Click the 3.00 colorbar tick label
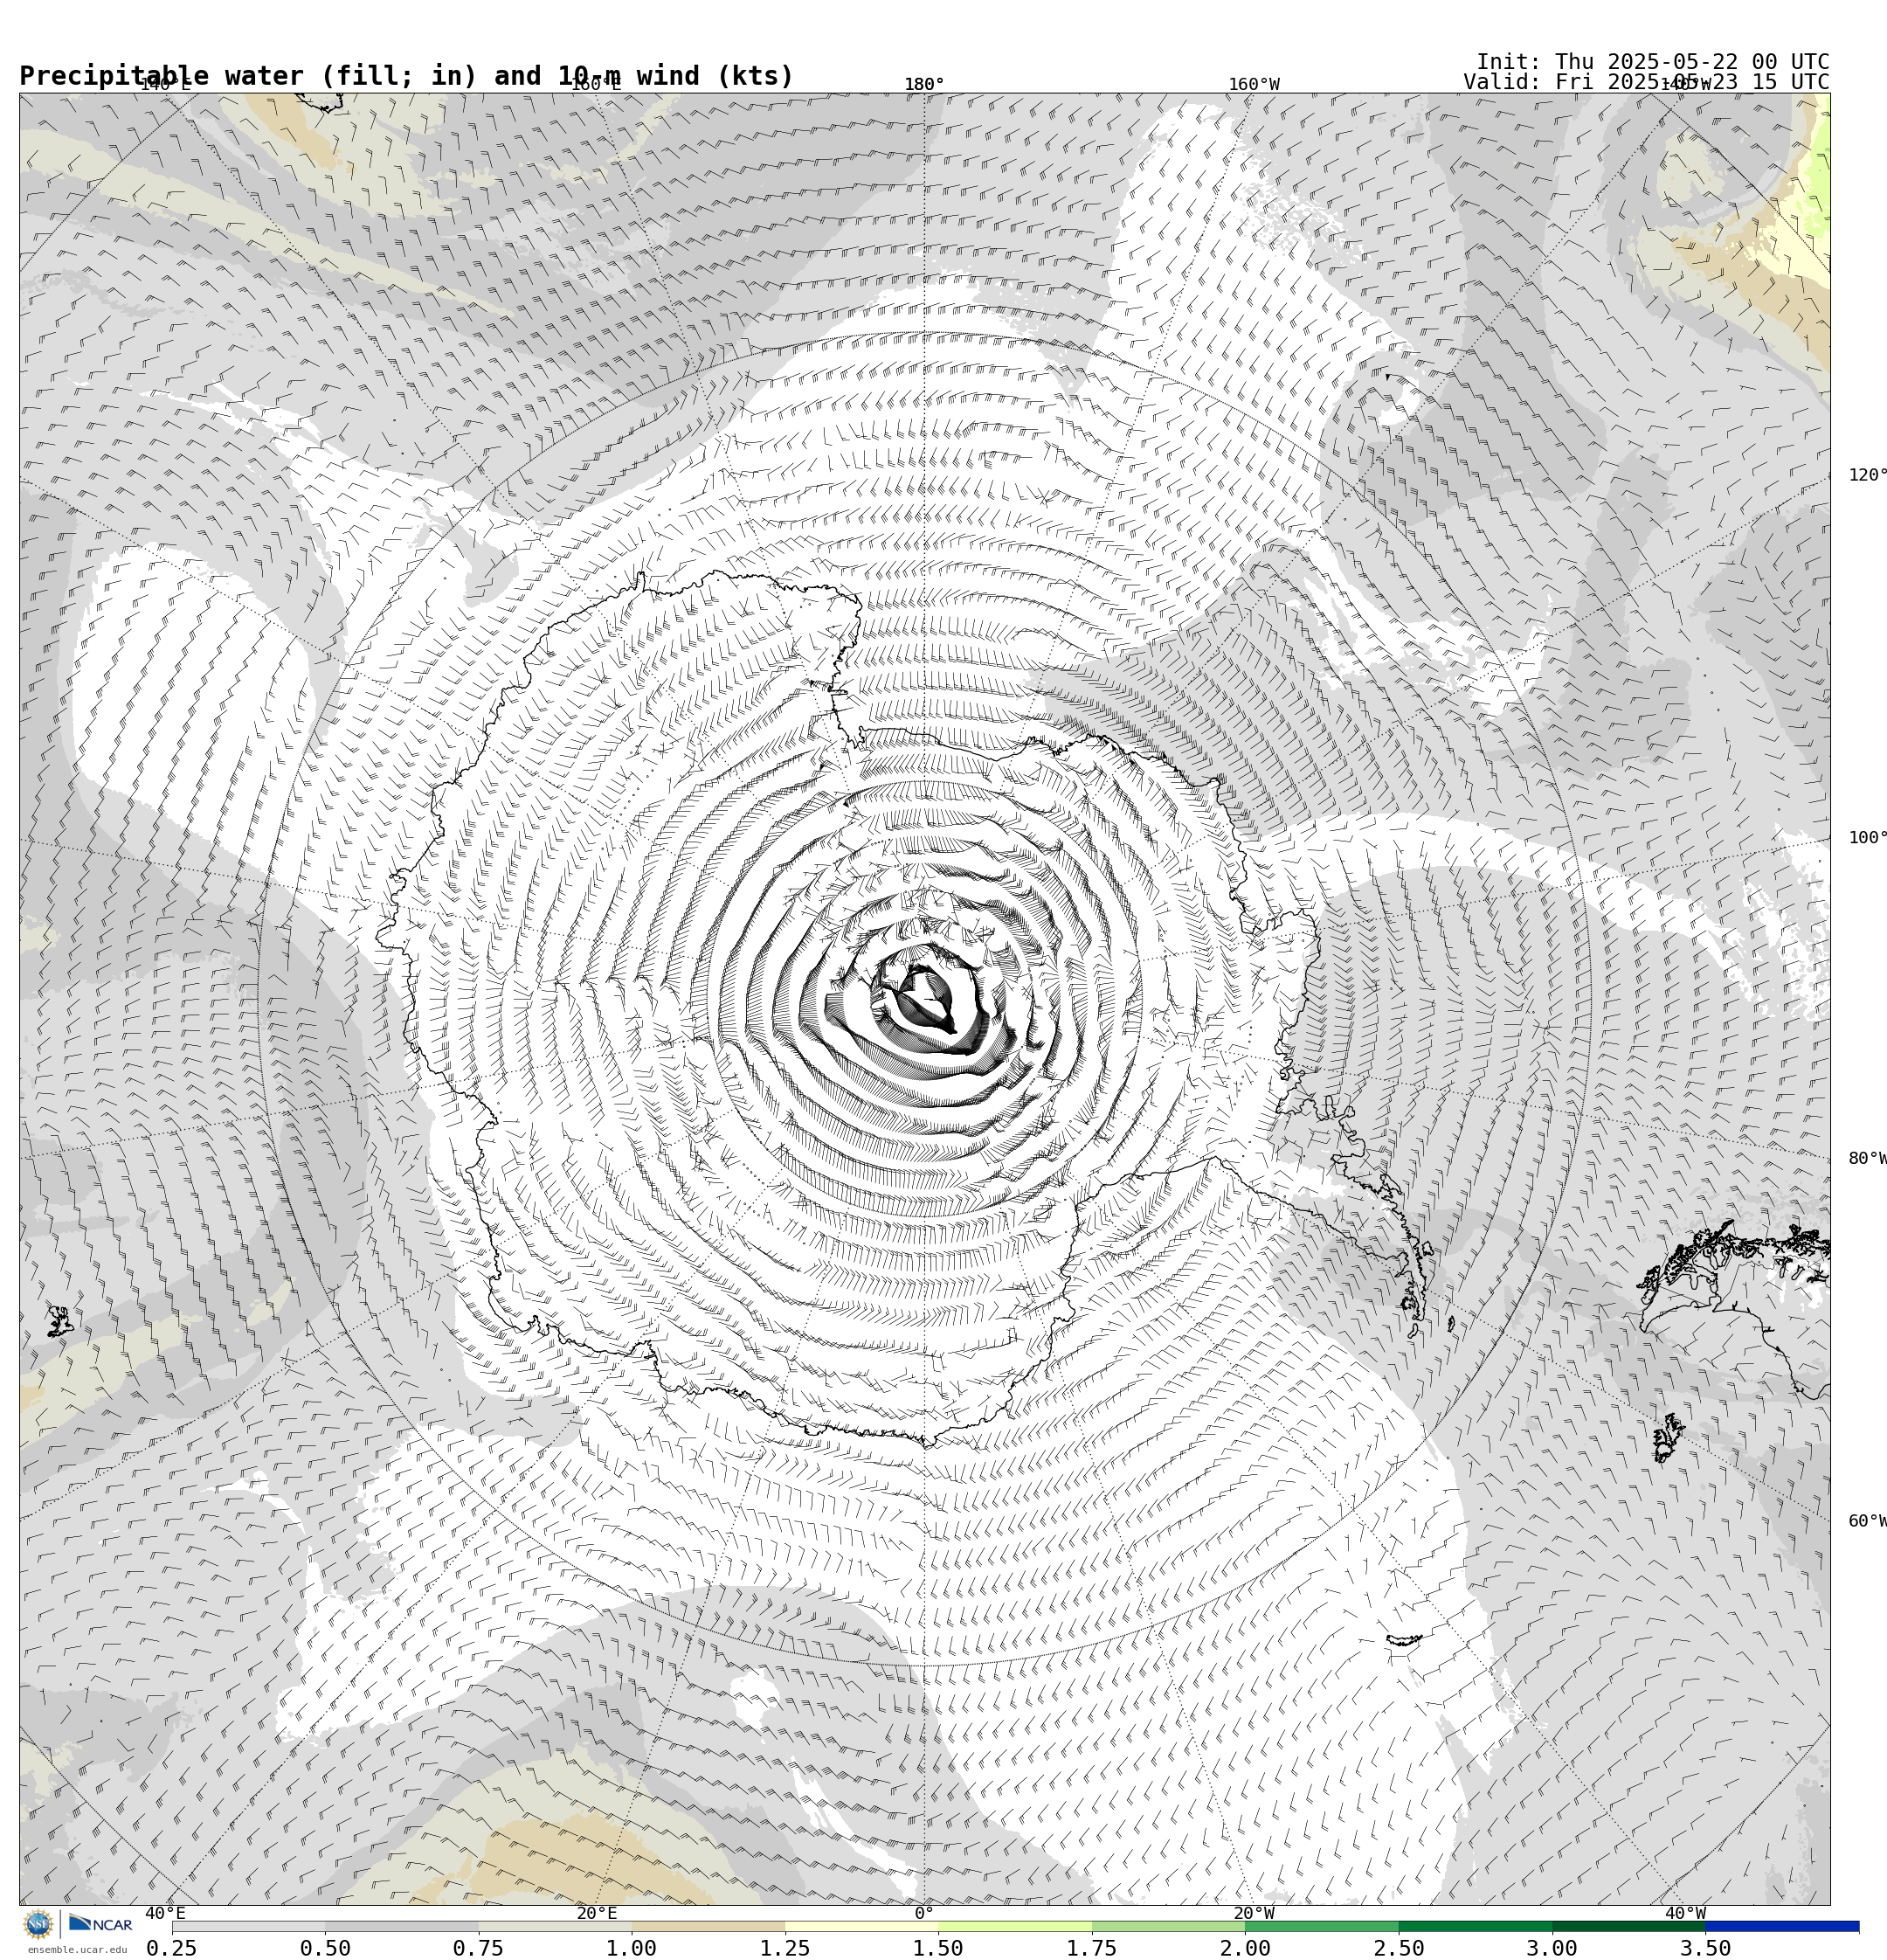This screenshot has height=1960, width=1887. pyautogui.click(x=1552, y=1948)
